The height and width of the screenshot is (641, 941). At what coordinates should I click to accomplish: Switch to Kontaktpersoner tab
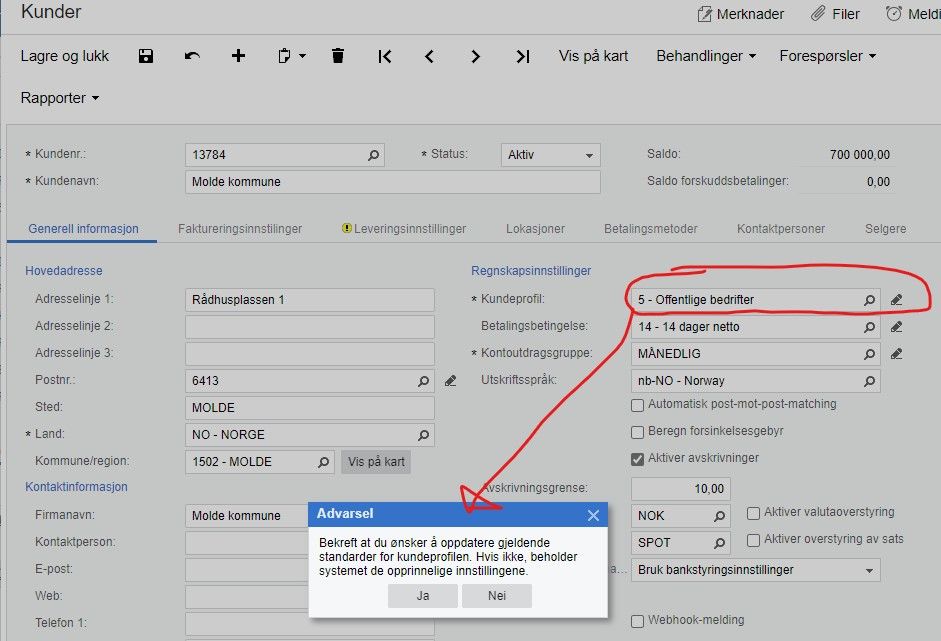[x=781, y=229]
